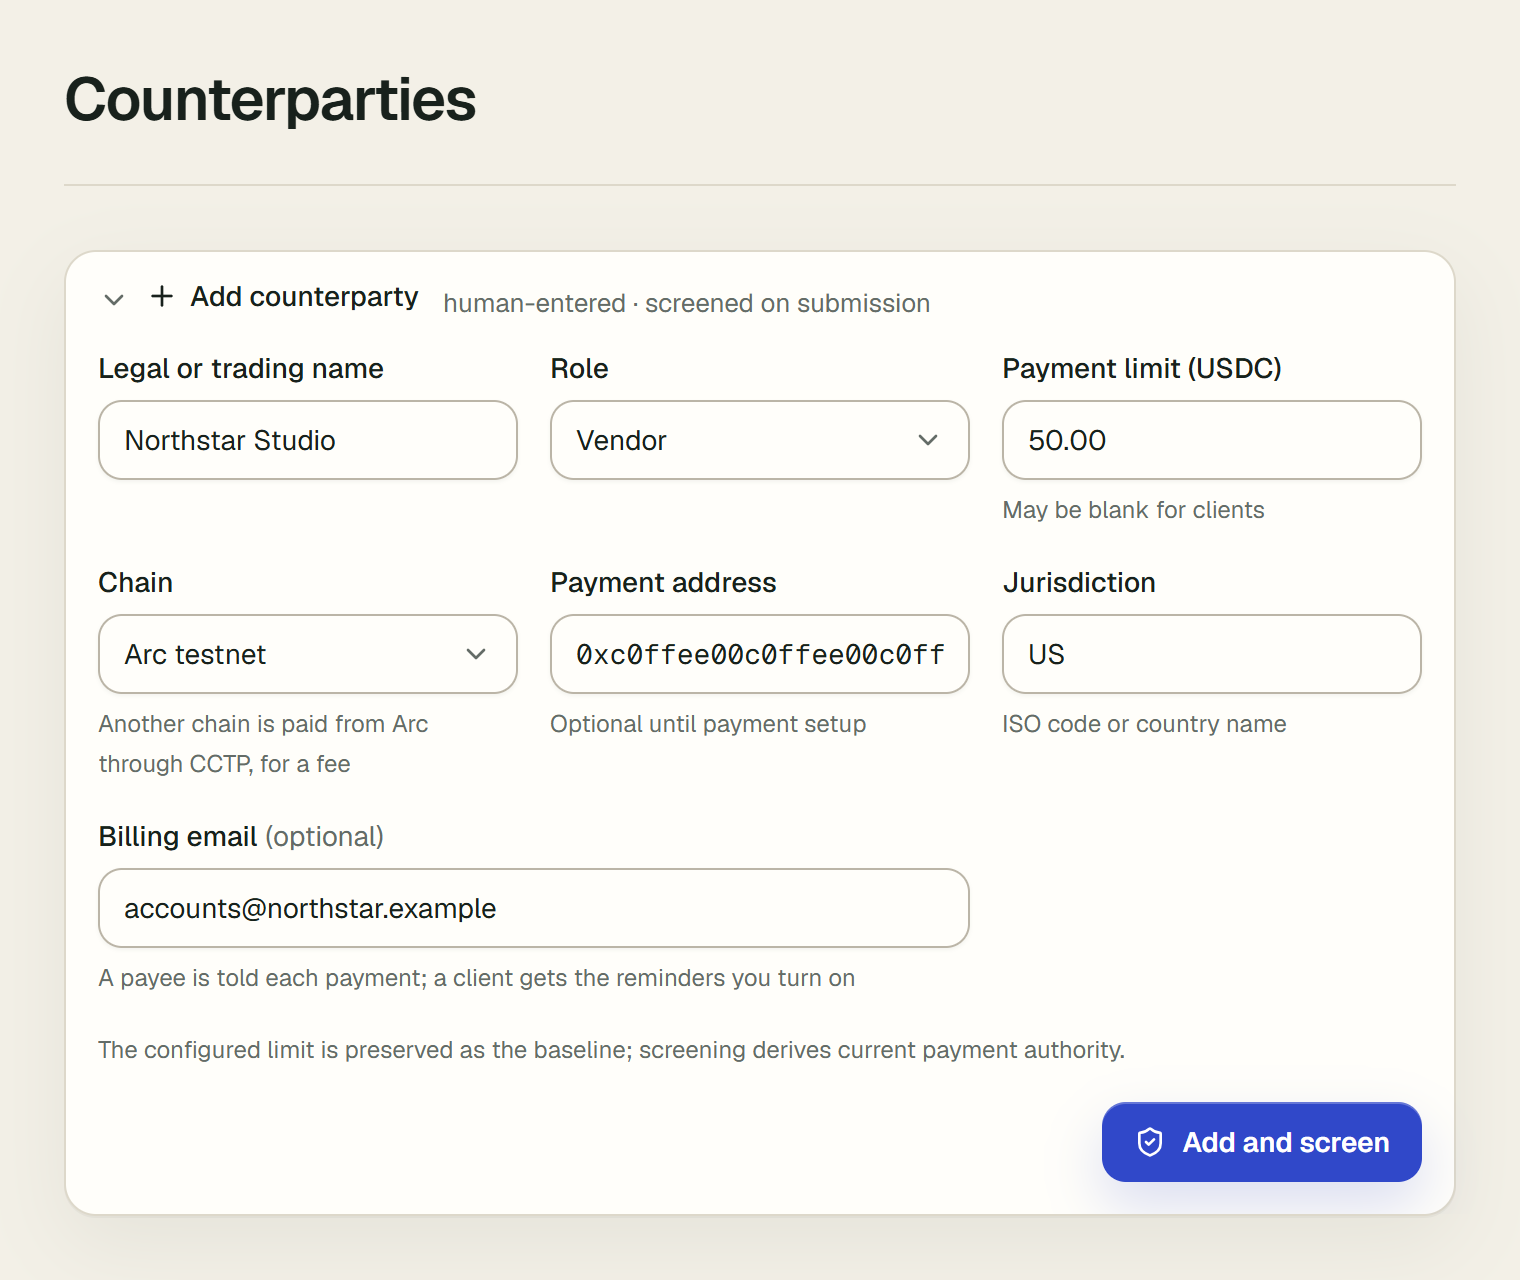Collapse the Add counterparty section chevron
The image size is (1520, 1280).
114,299
